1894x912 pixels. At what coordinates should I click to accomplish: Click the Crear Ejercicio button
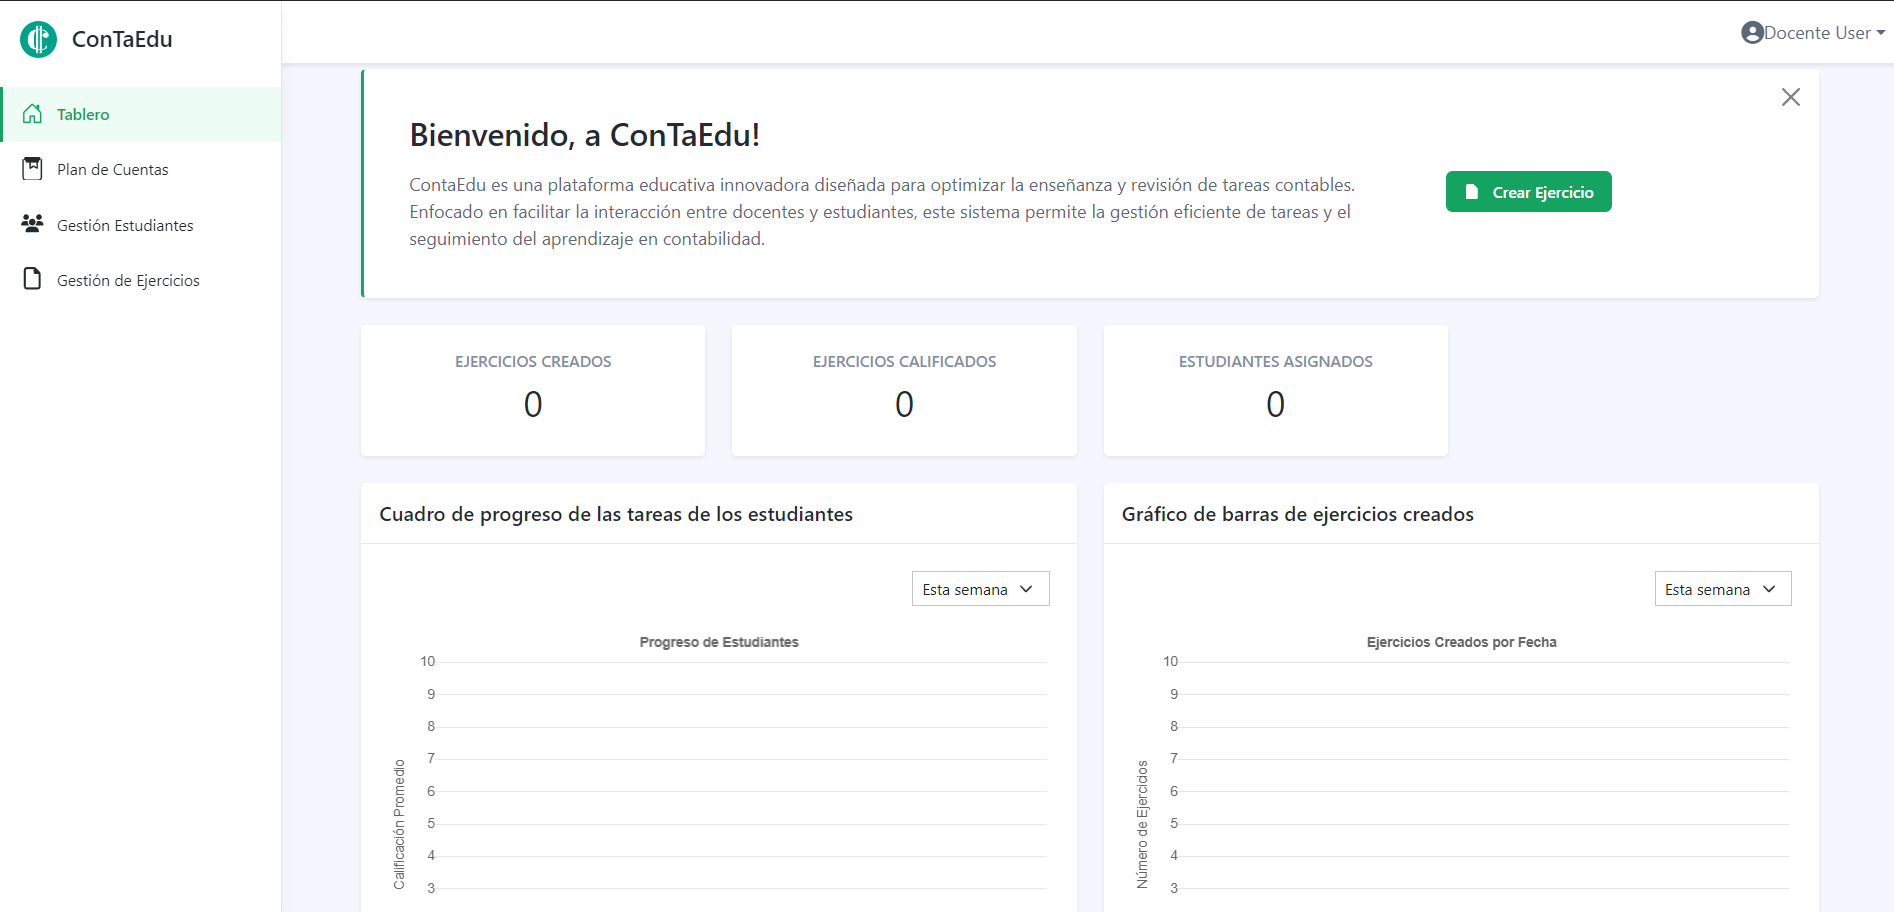[1528, 191]
